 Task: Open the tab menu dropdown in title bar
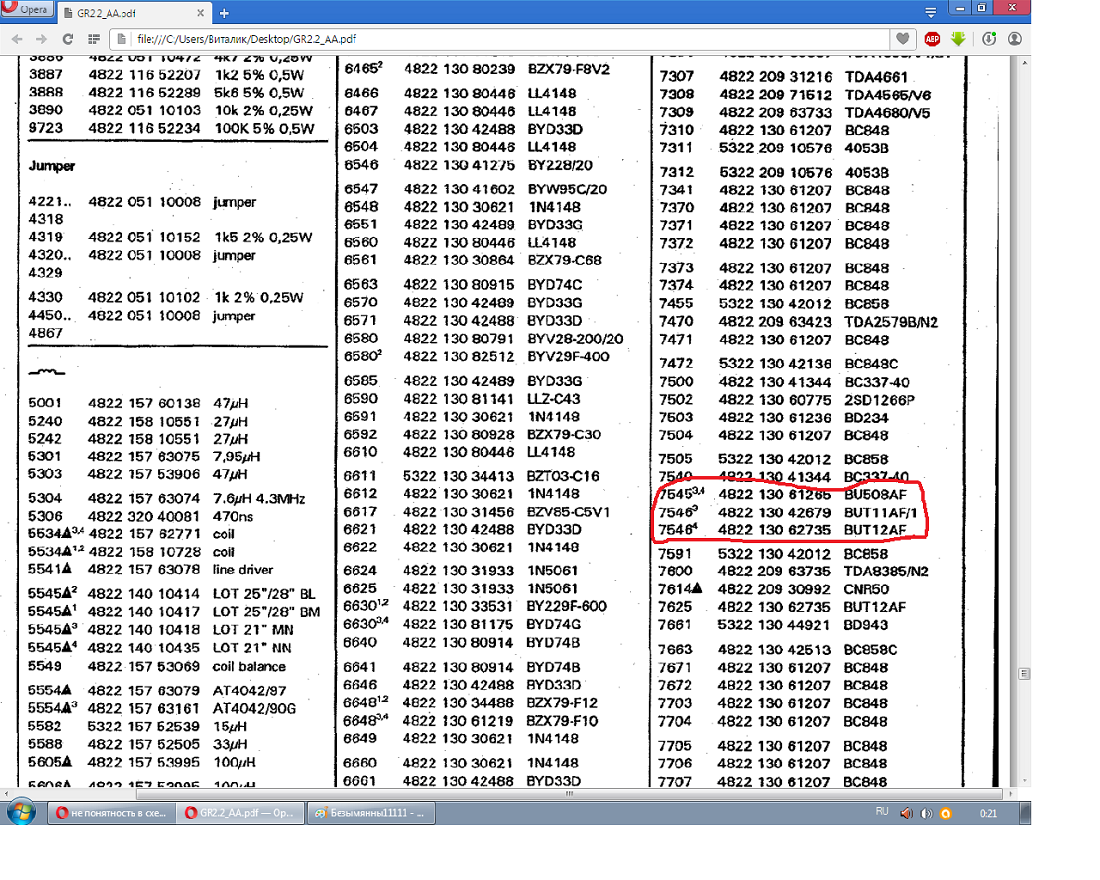[931, 13]
